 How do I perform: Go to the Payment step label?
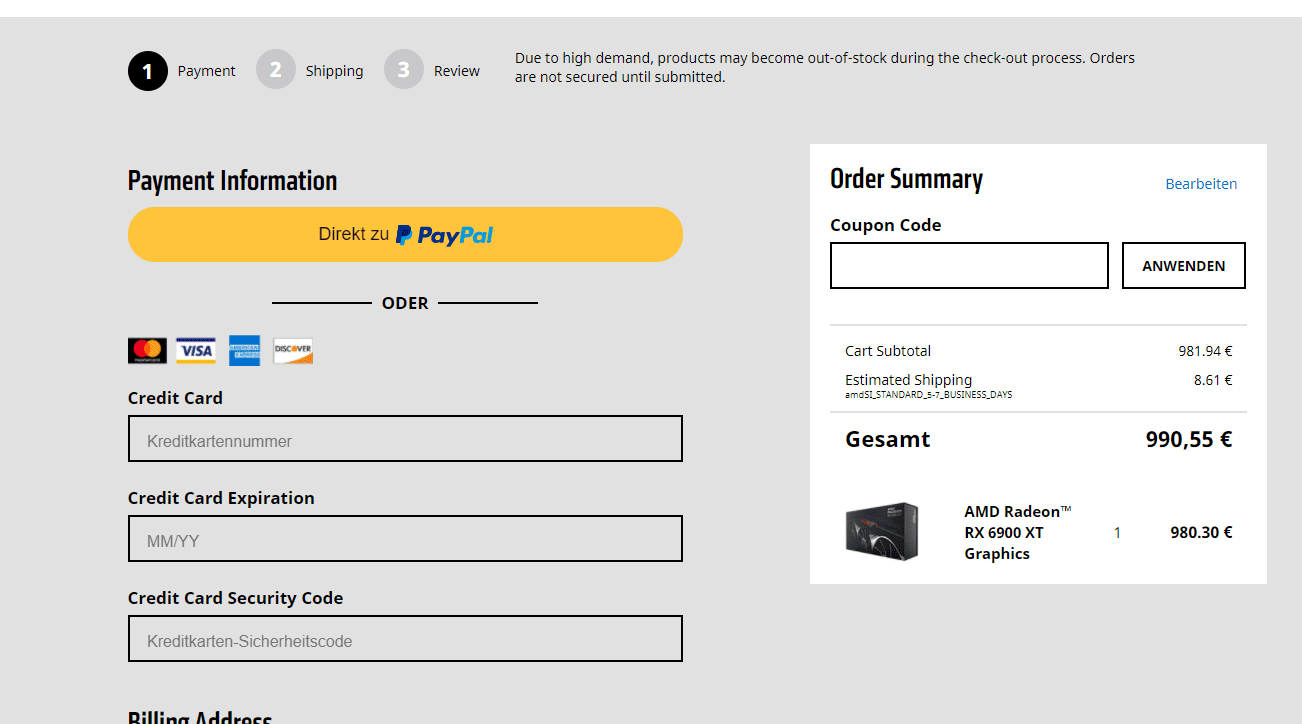tap(206, 71)
